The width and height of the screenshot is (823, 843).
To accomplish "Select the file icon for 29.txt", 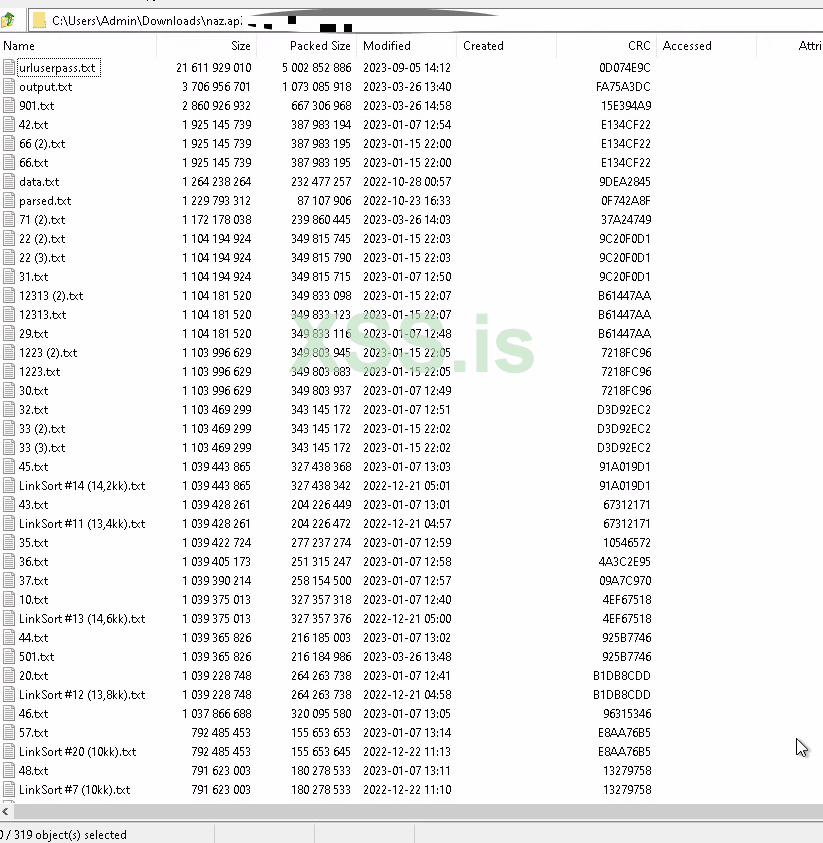I will pyautogui.click(x=9, y=333).
